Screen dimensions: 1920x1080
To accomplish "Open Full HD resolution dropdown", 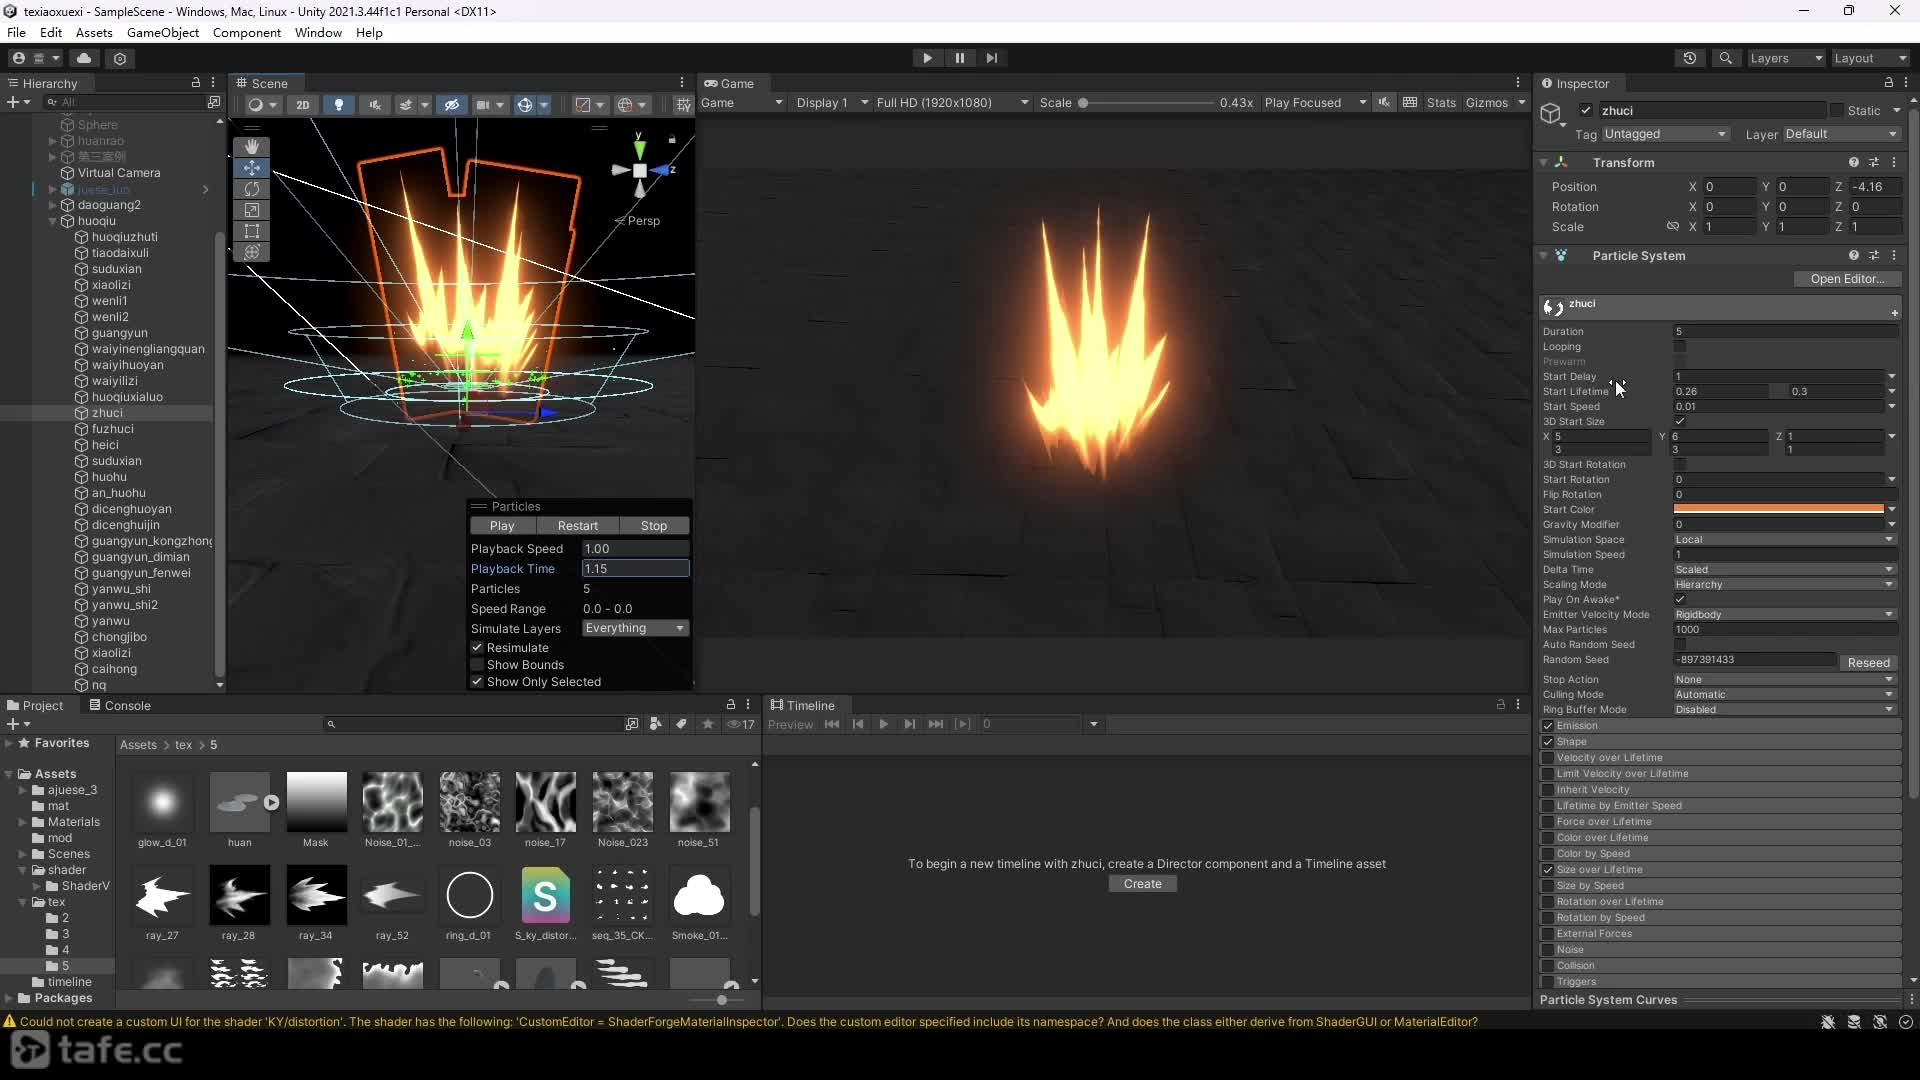I will click(x=952, y=103).
